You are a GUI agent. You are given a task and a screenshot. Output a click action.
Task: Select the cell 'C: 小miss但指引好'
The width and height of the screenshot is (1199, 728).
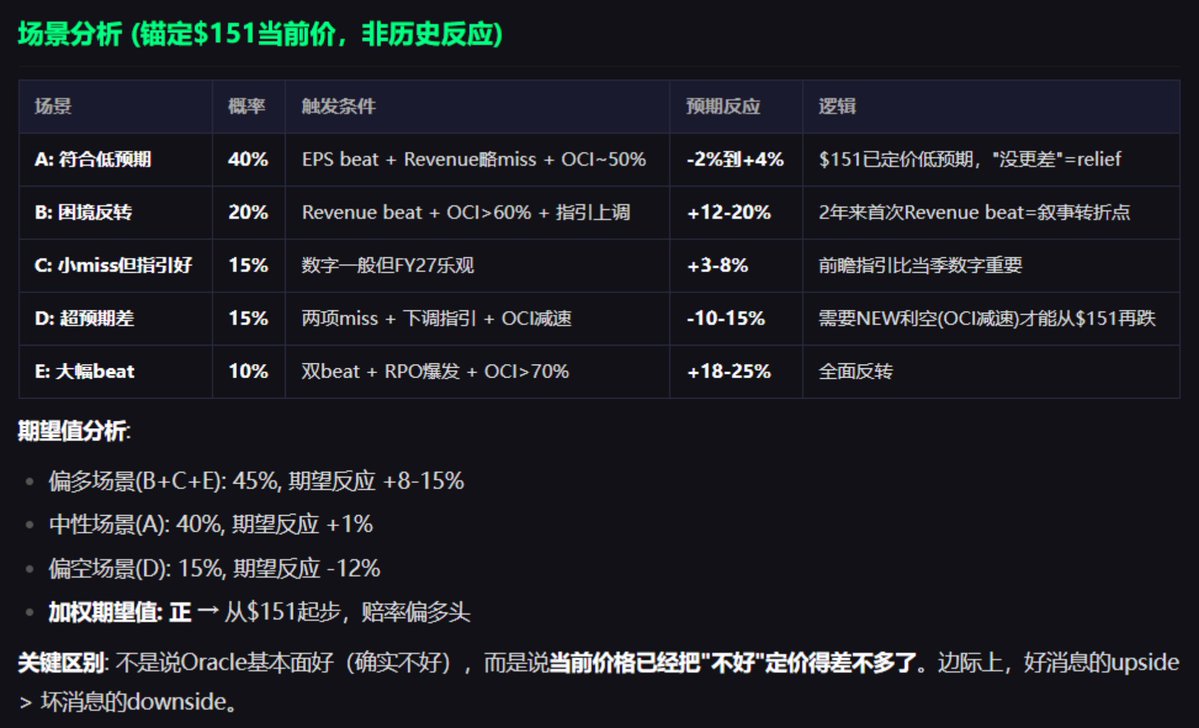[x=113, y=265]
